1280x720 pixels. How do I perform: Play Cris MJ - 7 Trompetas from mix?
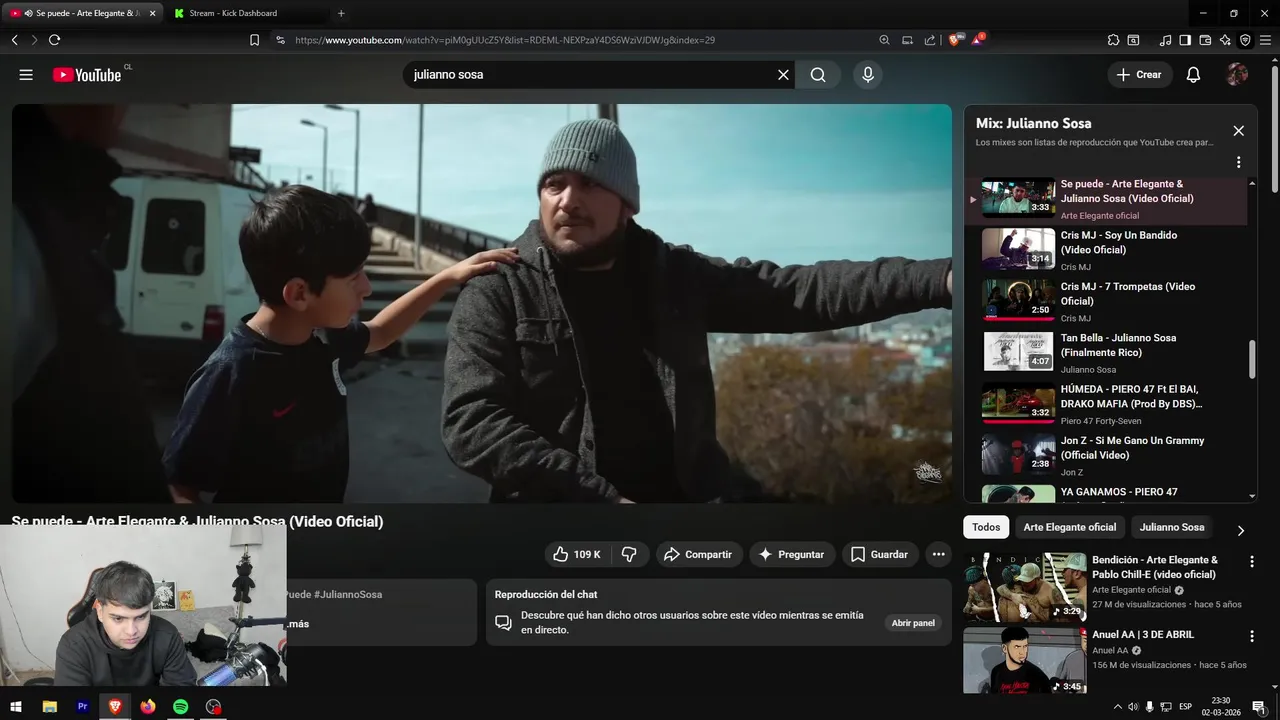pos(1106,301)
